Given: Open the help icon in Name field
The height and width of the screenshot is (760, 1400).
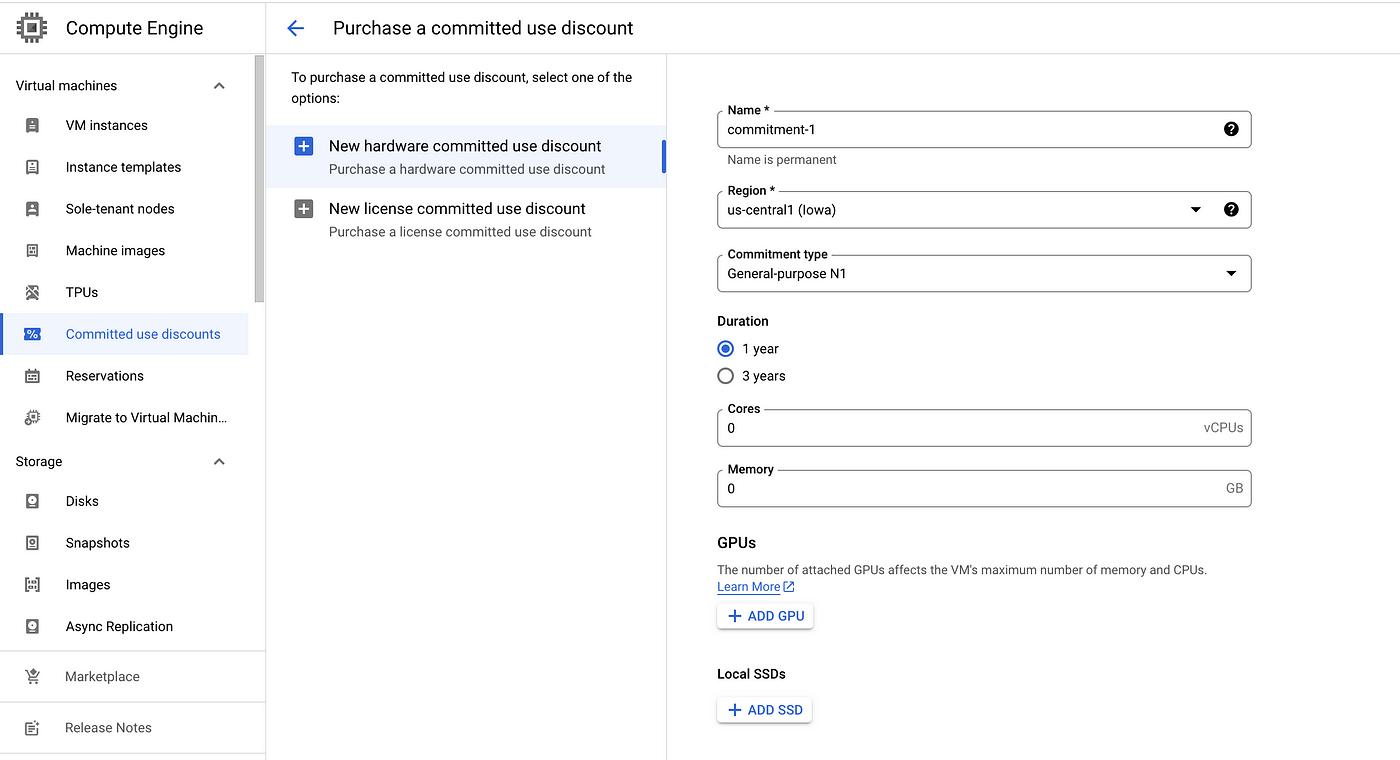Looking at the screenshot, I should (1231, 129).
